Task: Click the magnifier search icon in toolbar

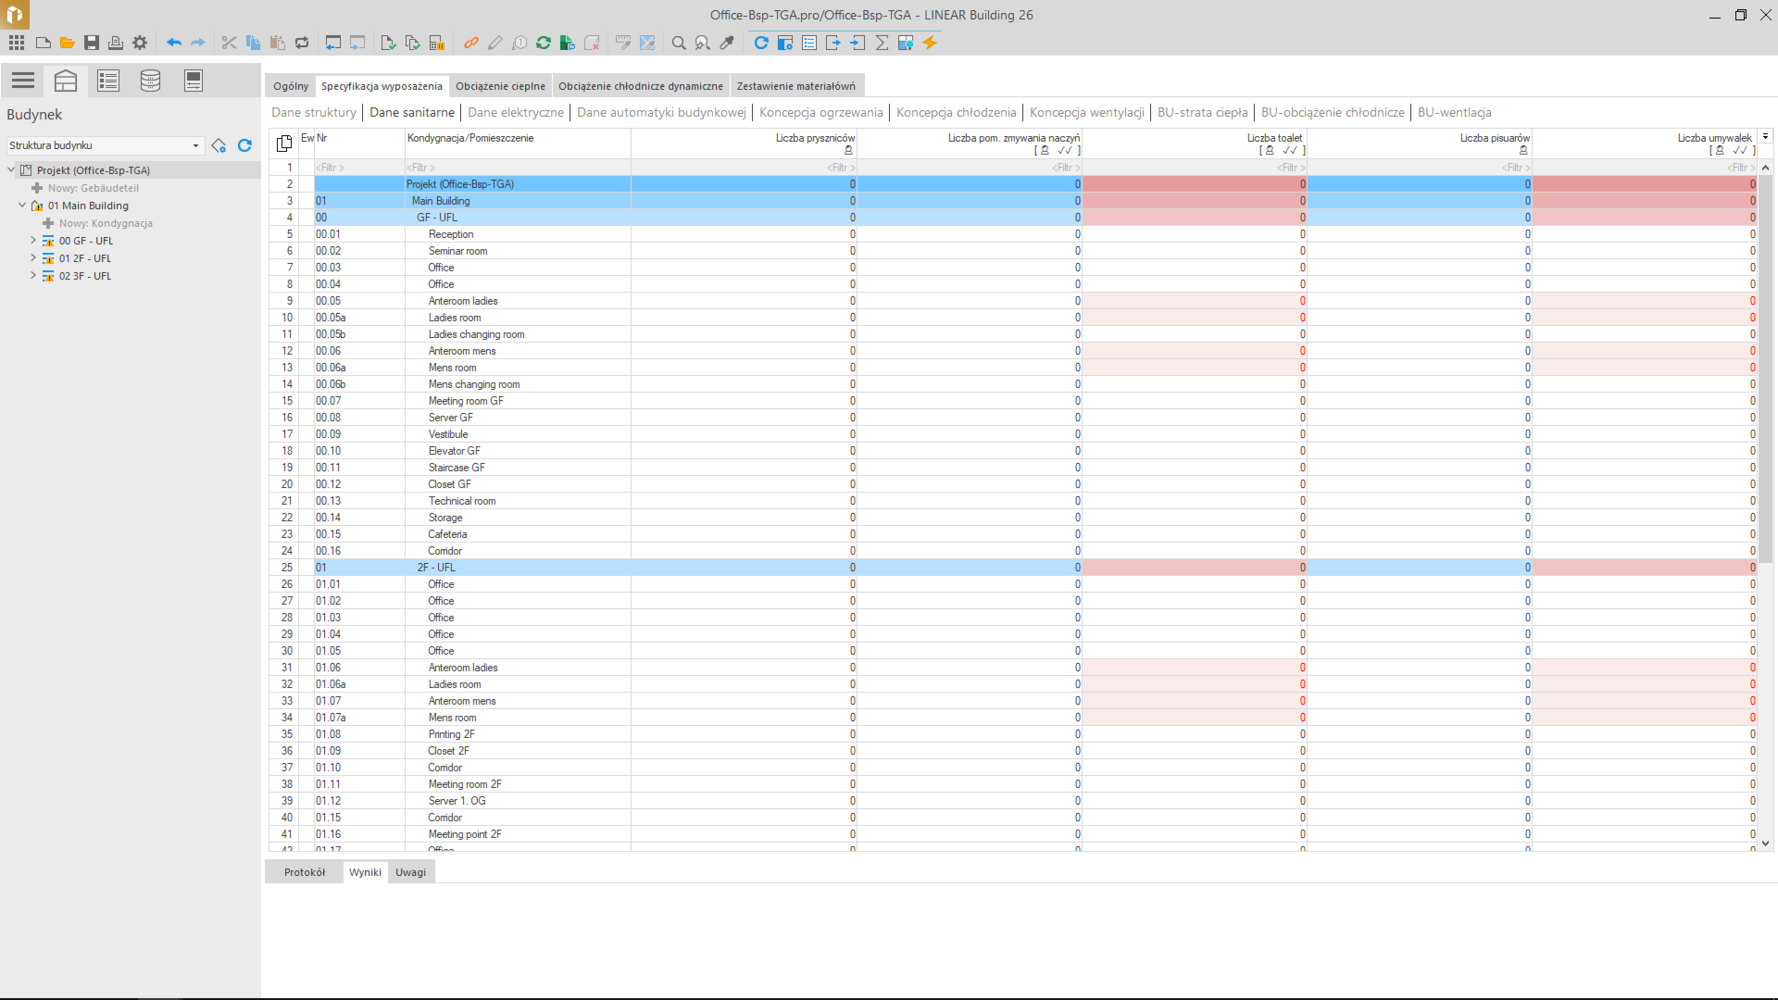Action: coord(678,43)
